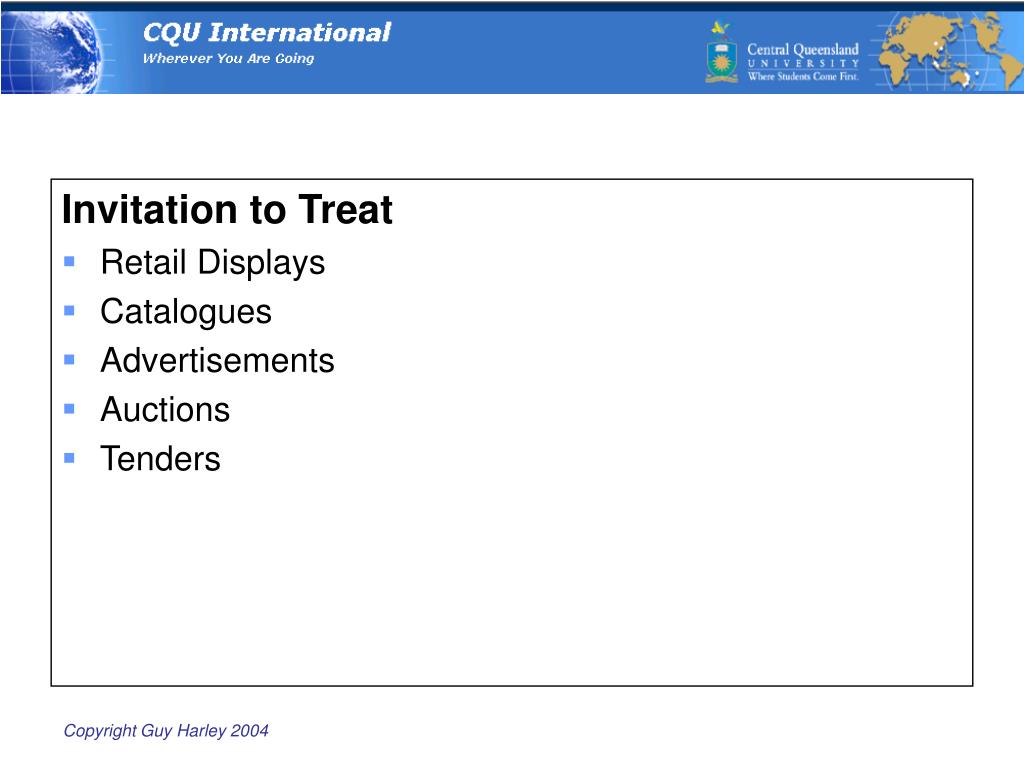Image resolution: width=1024 pixels, height=768 pixels.
Task: Click the Copyright Guy Harley 2004 footer
Action: [166, 731]
